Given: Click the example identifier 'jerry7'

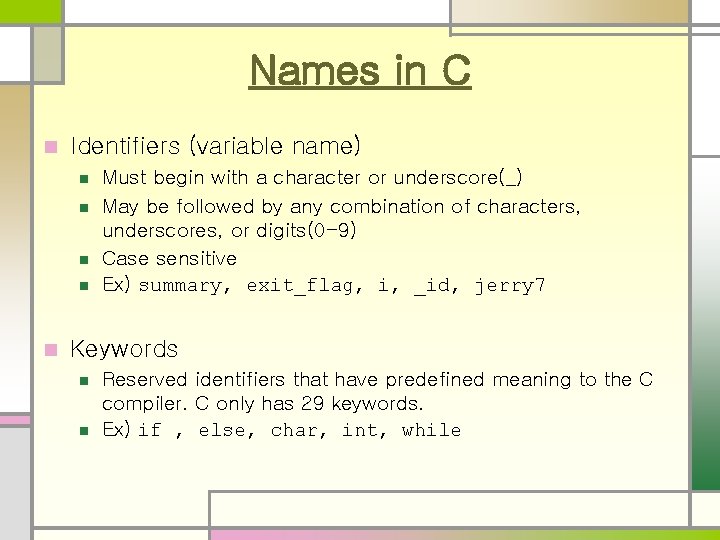Looking at the screenshot, I should (509, 286).
